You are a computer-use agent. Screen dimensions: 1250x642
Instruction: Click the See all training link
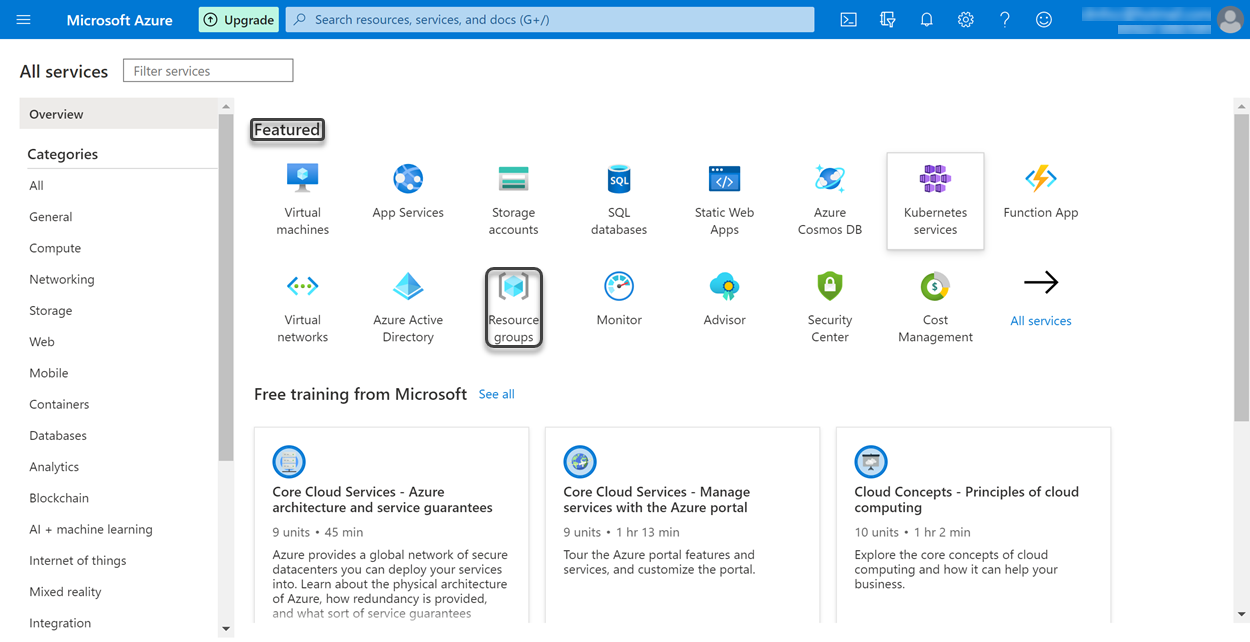coord(496,394)
